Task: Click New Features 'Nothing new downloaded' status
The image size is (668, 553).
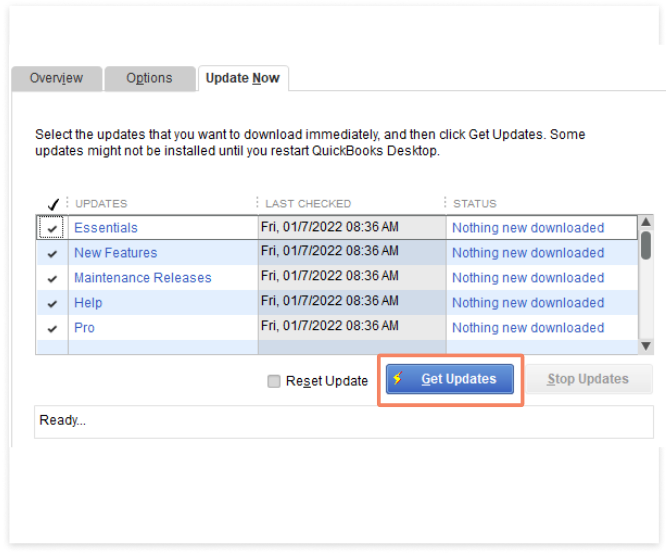Action: [x=528, y=253]
